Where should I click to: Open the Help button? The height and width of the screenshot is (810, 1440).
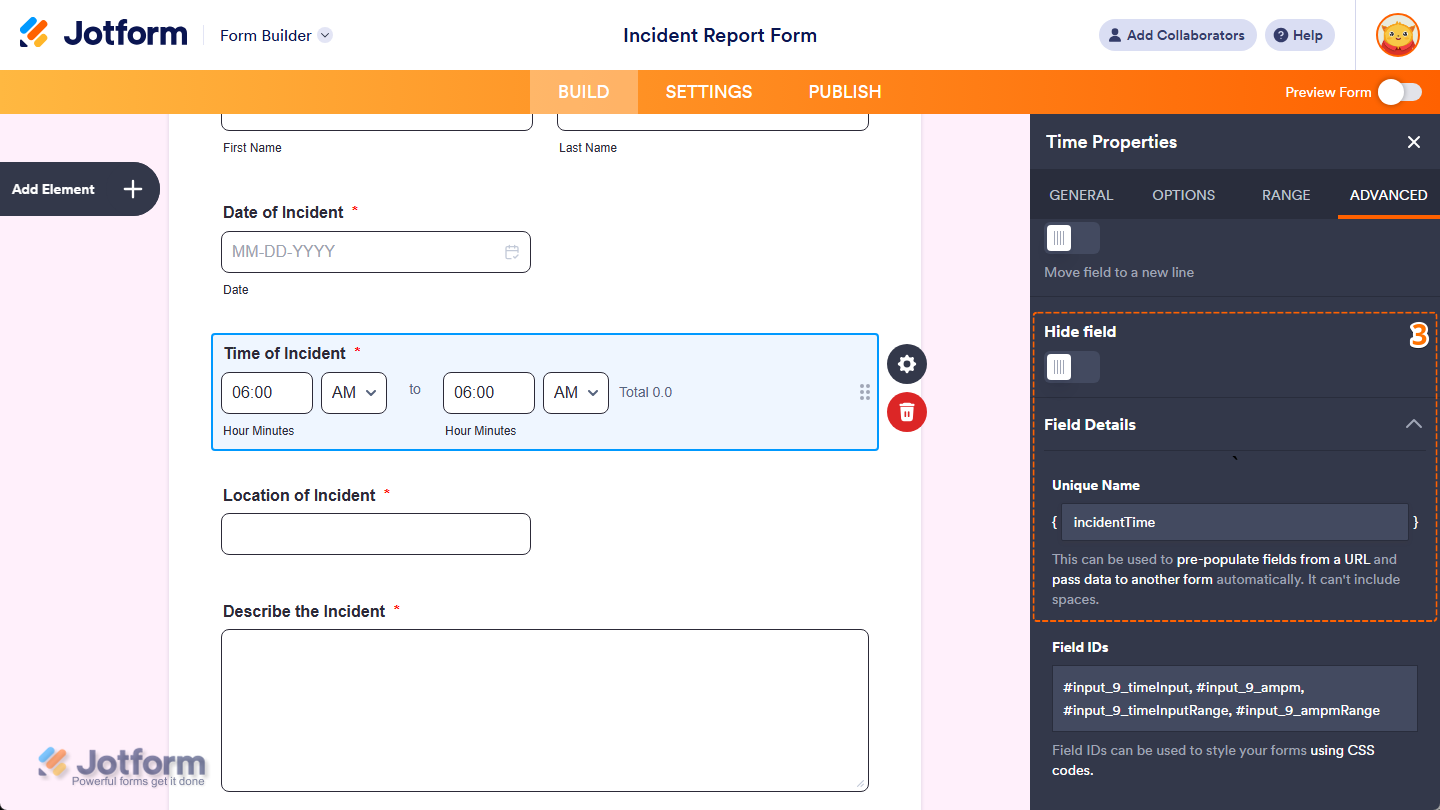[1299, 35]
